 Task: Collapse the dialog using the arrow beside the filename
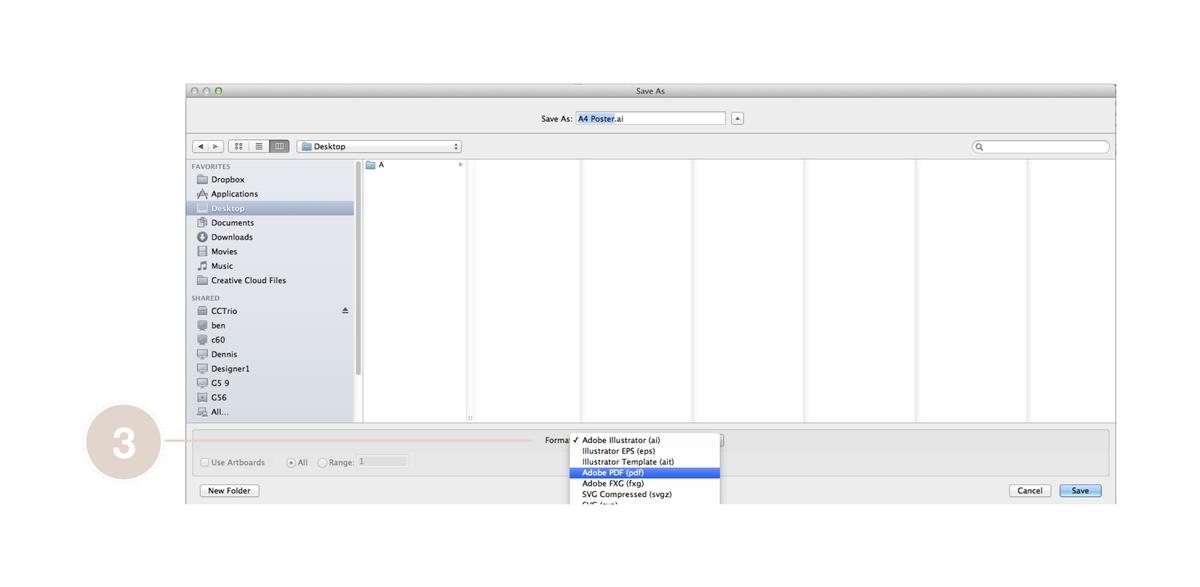738,118
